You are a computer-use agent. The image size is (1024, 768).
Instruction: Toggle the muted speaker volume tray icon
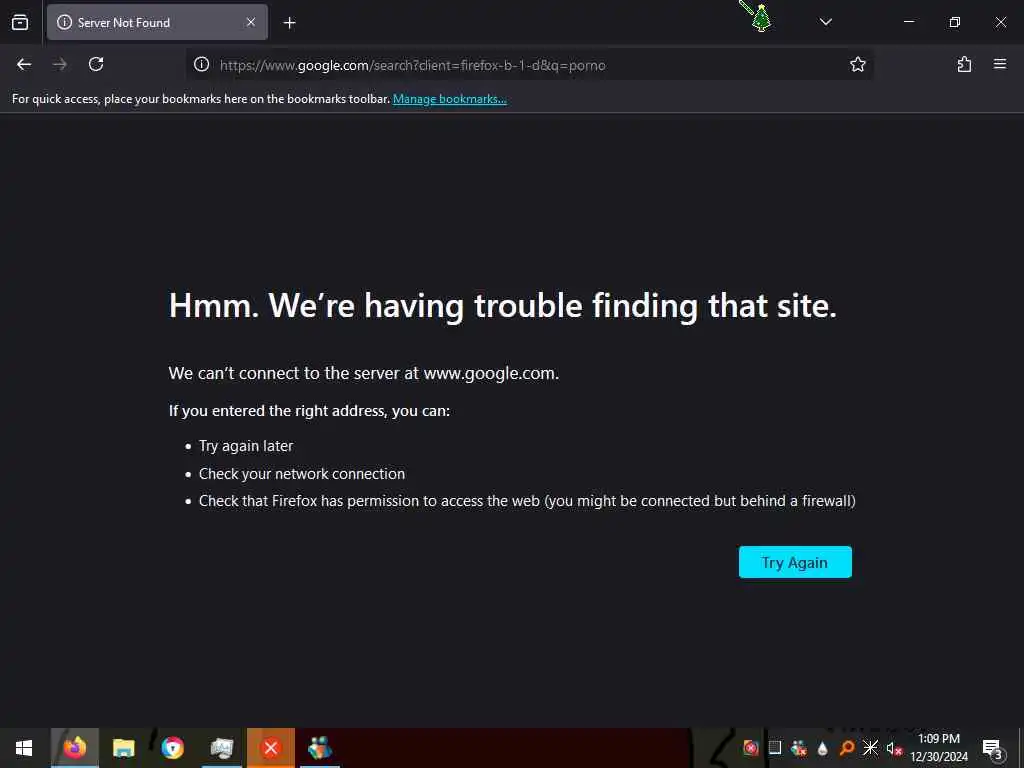pos(894,748)
